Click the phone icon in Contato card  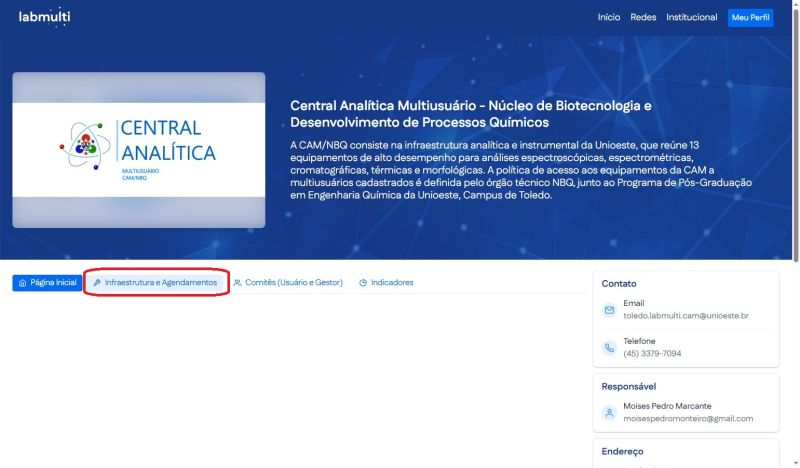pyautogui.click(x=609, y=348)
